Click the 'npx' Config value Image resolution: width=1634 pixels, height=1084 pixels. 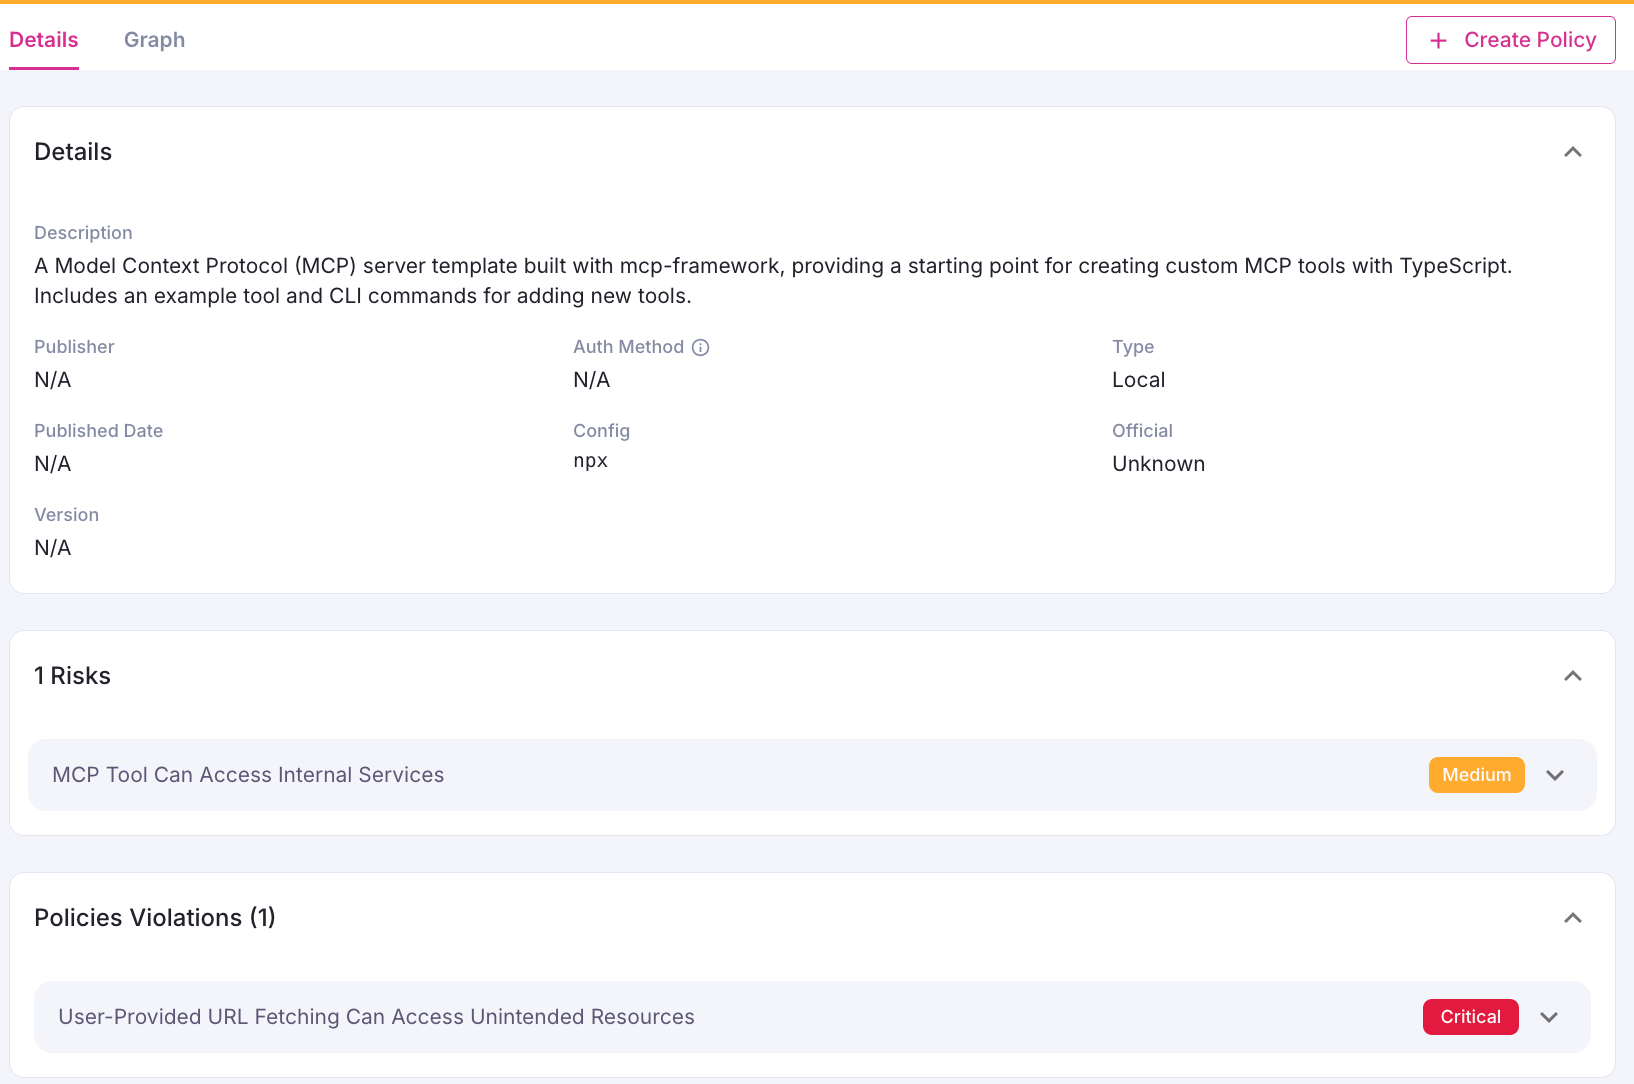pos(590,461)
